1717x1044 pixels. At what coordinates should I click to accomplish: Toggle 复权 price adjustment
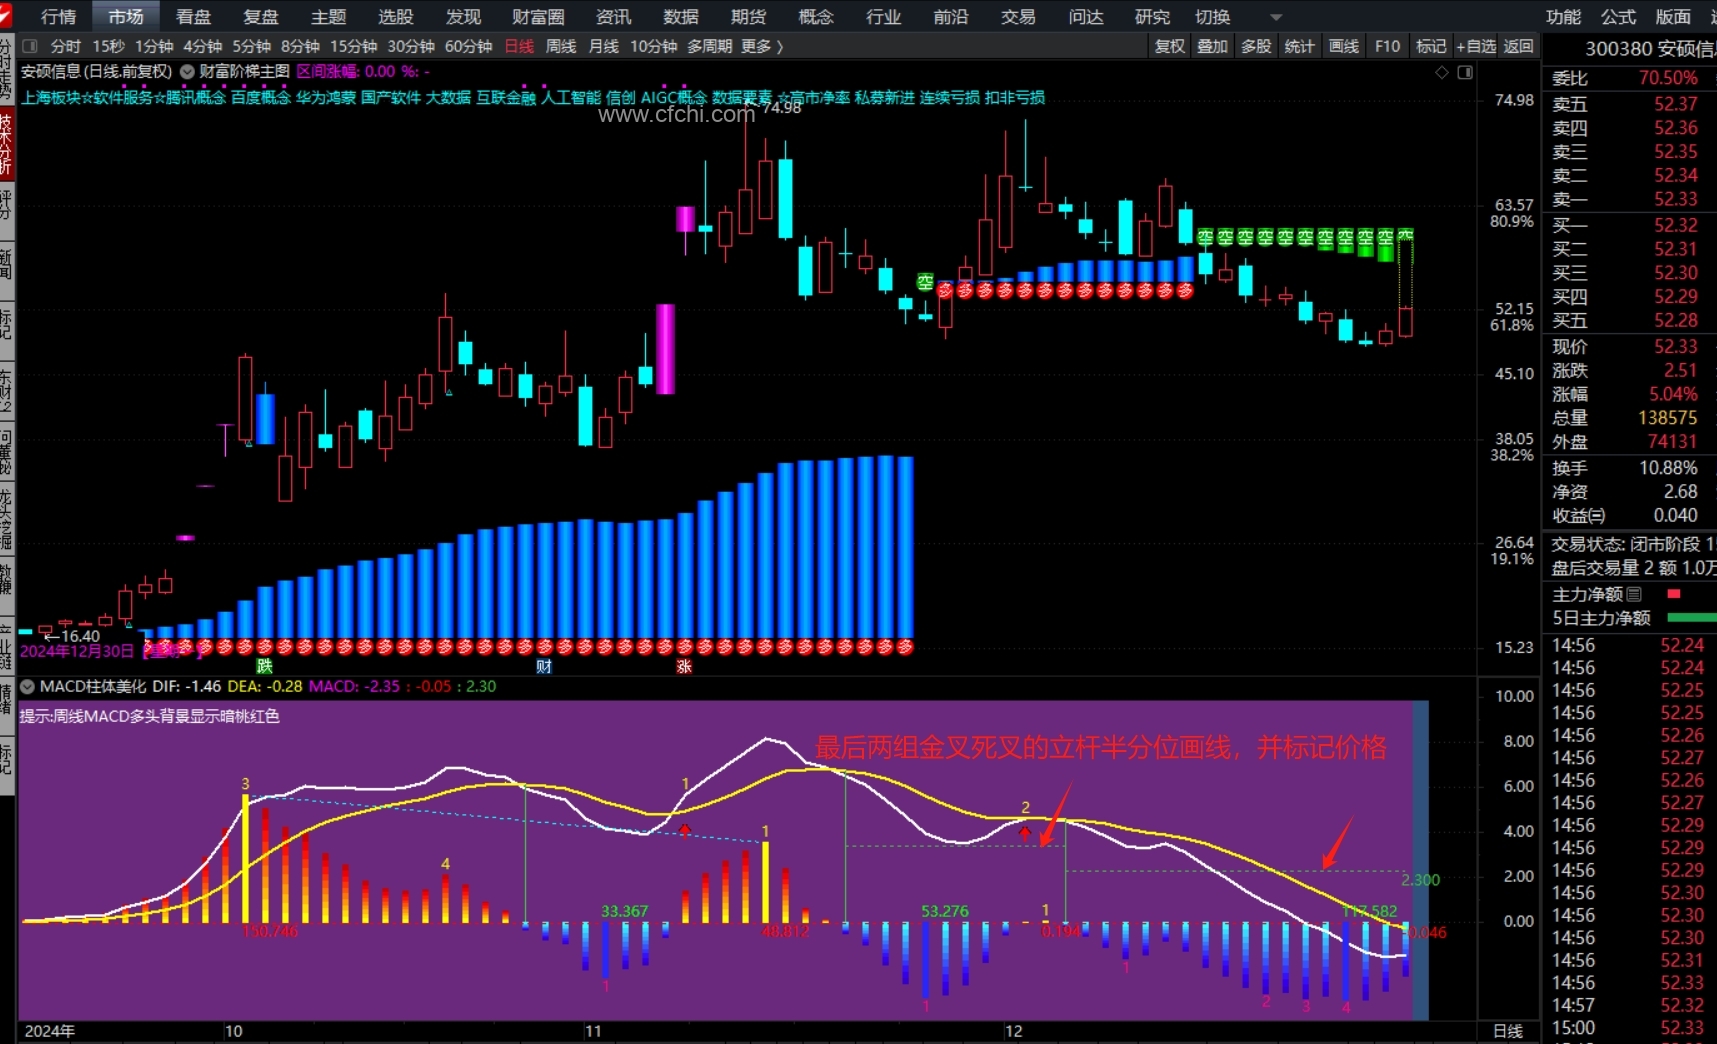coord(1169,46)
